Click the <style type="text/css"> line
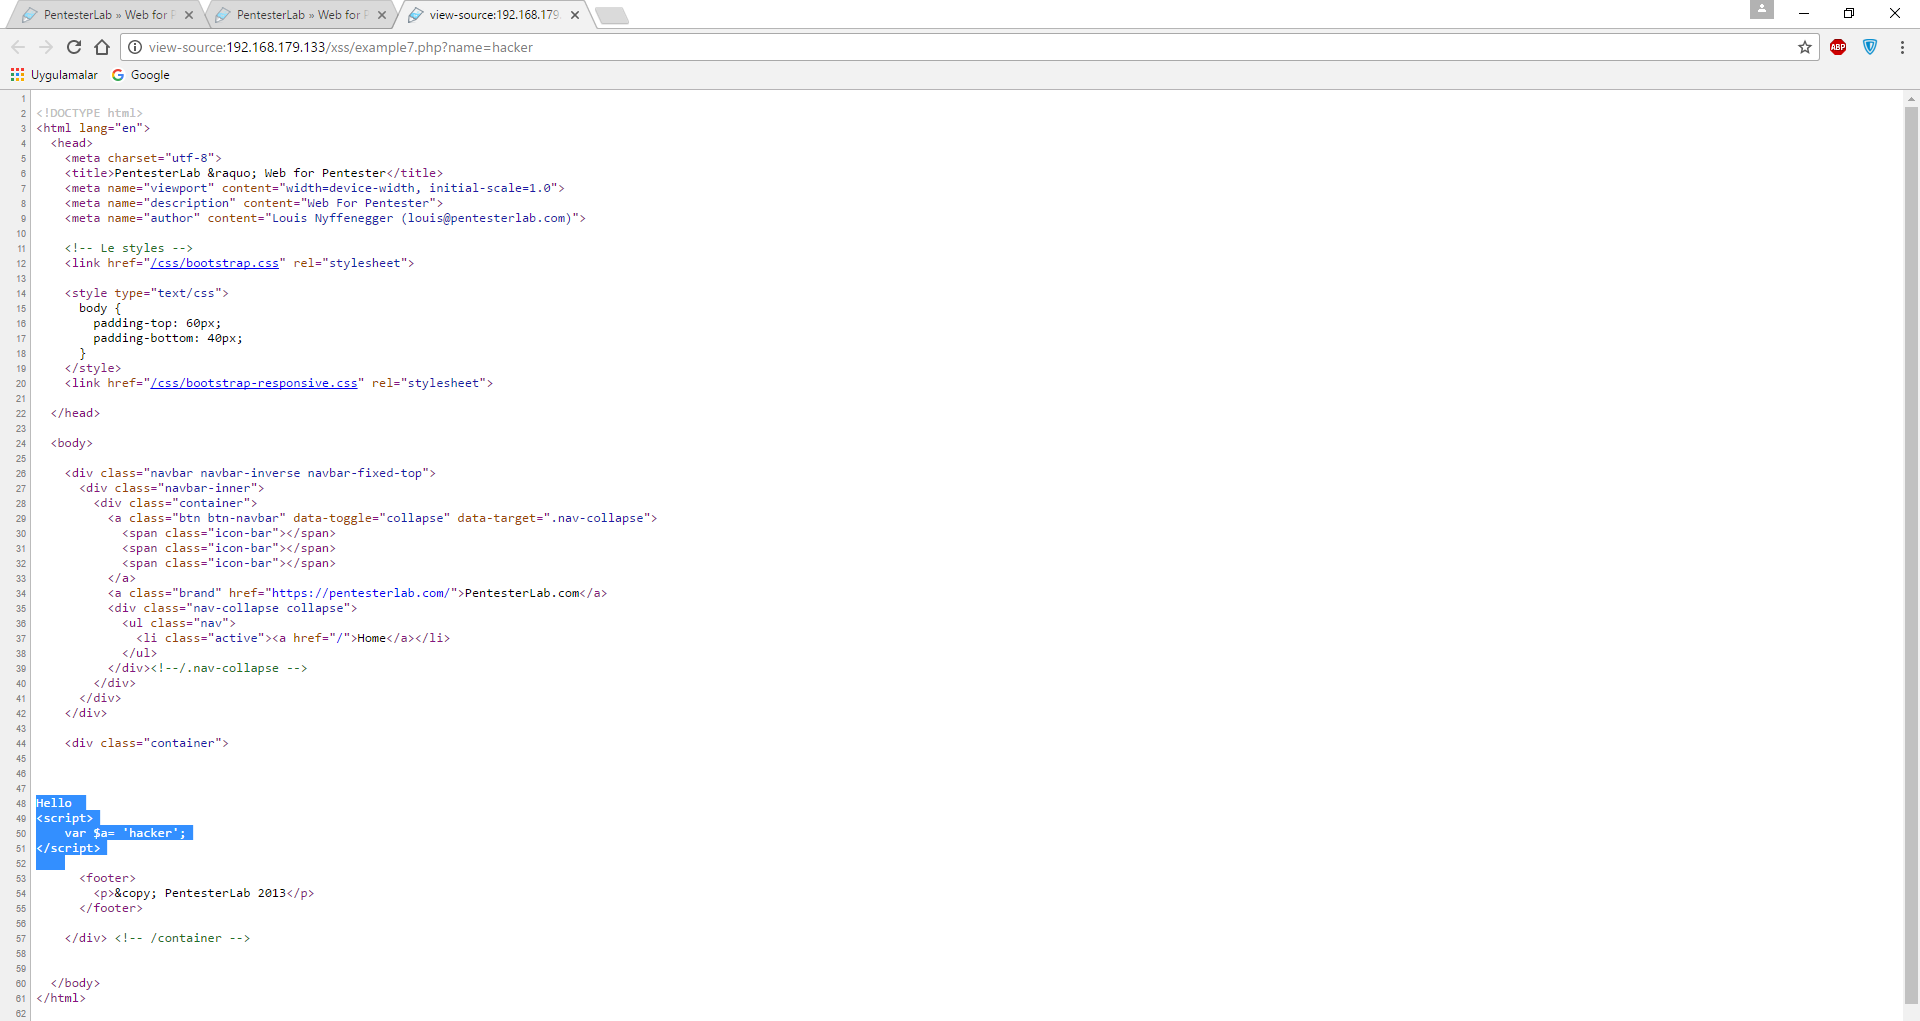Image resolution: width=1920 pixels, height=1021 pixels. tap(147, 293)
